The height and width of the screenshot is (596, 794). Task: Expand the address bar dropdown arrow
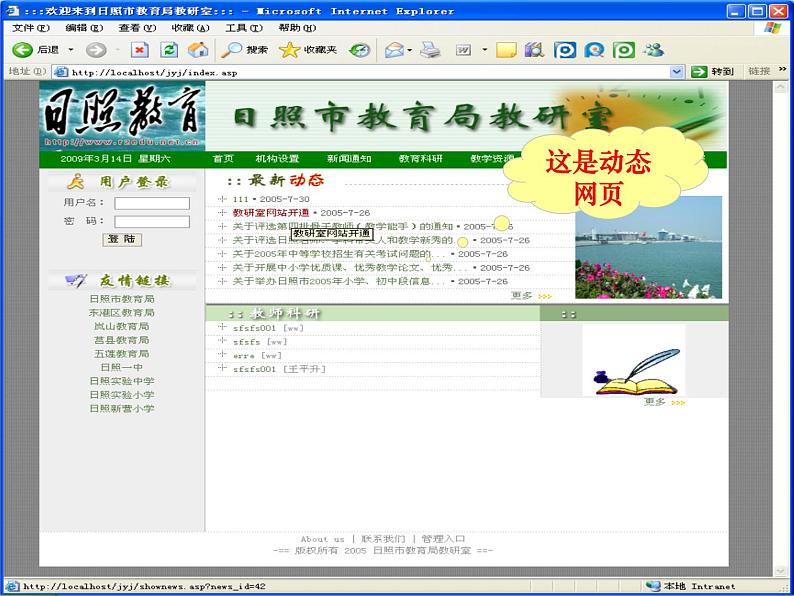pos(677,71)
